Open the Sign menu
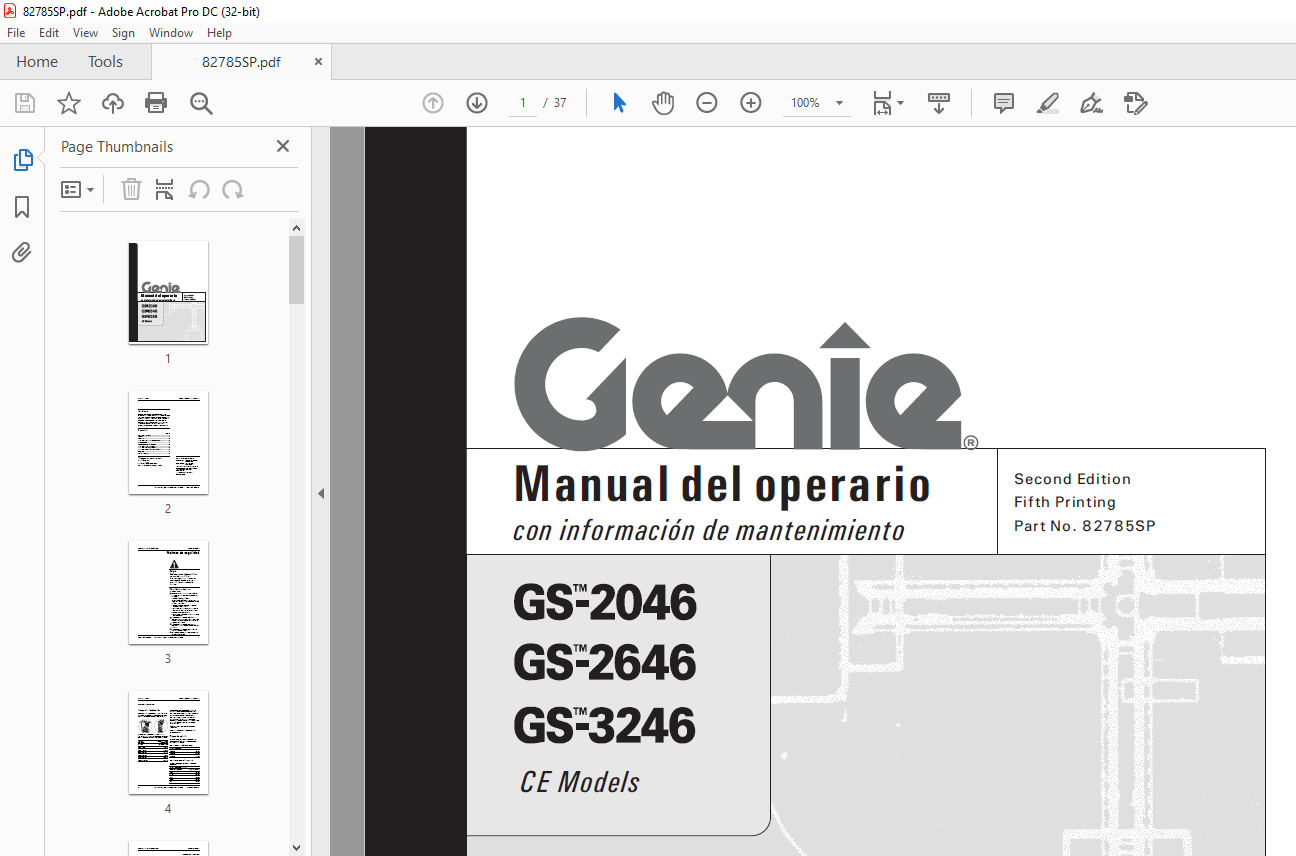The height and width of the screenshot is (856, 1296). click(x=123, y=33)
